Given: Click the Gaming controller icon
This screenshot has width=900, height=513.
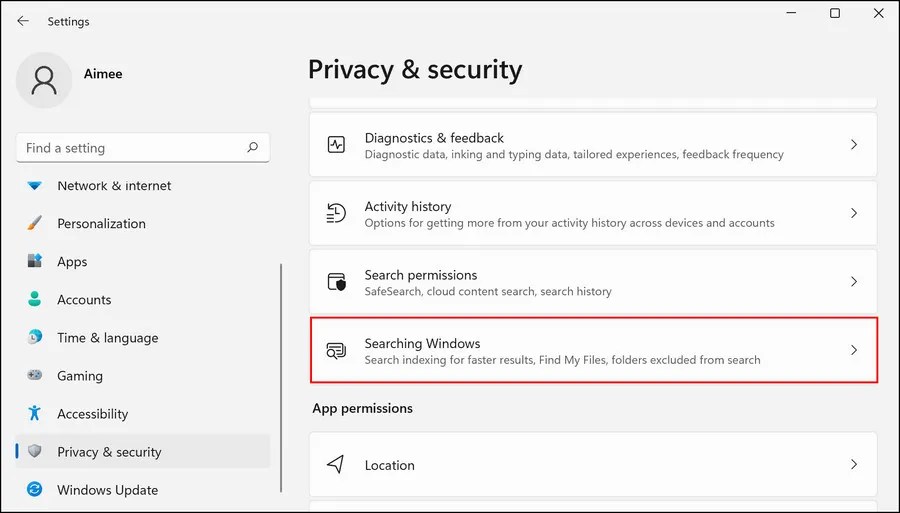Looking at the screenshot, I should pyautogui.click(x=34, y=375).
